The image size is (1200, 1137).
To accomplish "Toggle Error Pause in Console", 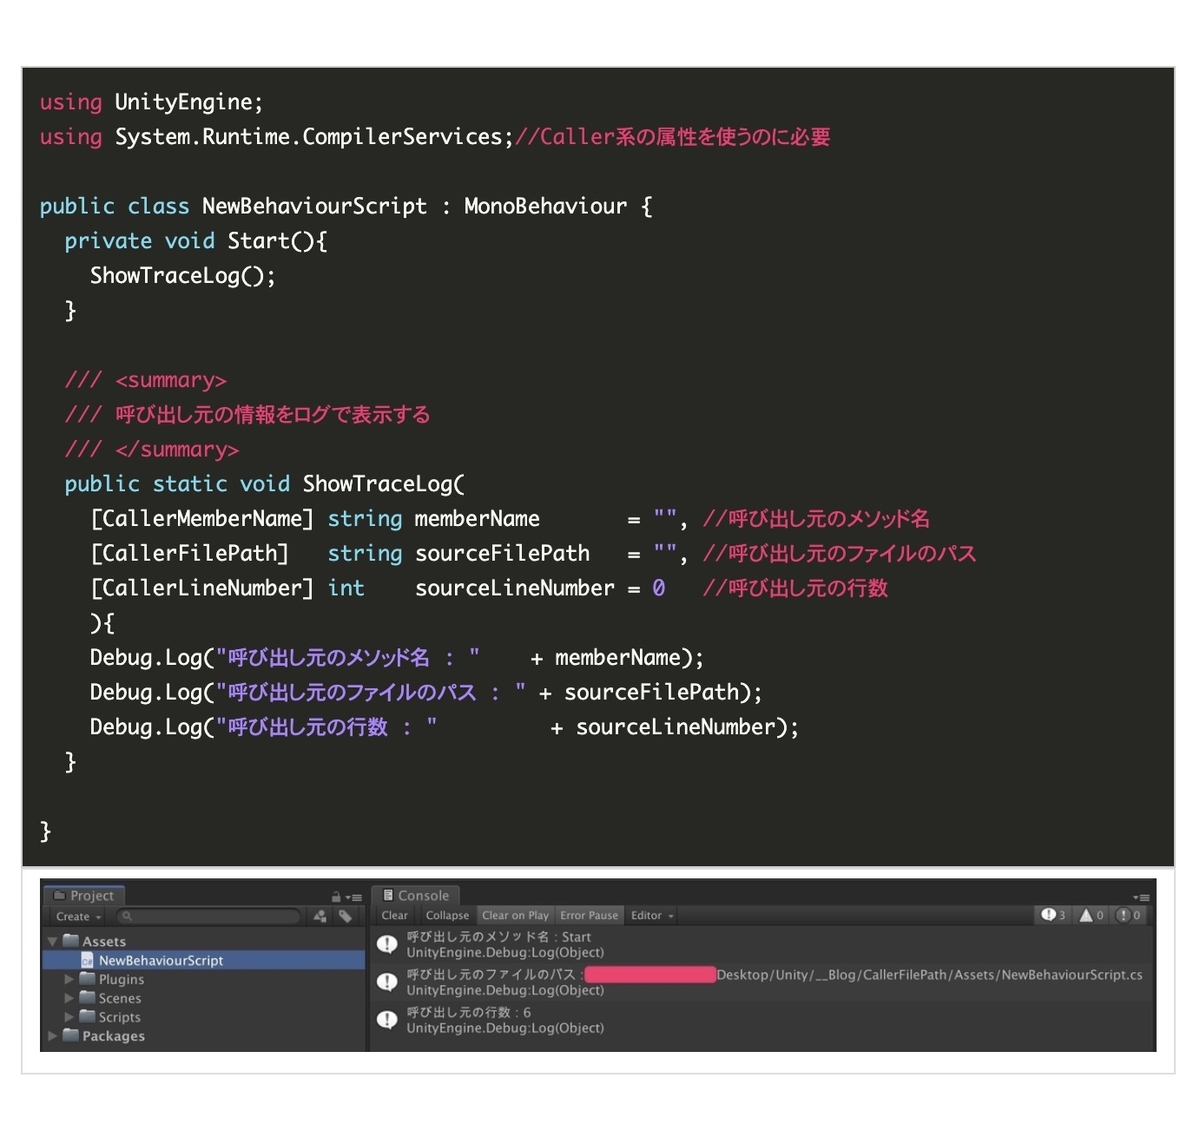I will coord(589,915).
